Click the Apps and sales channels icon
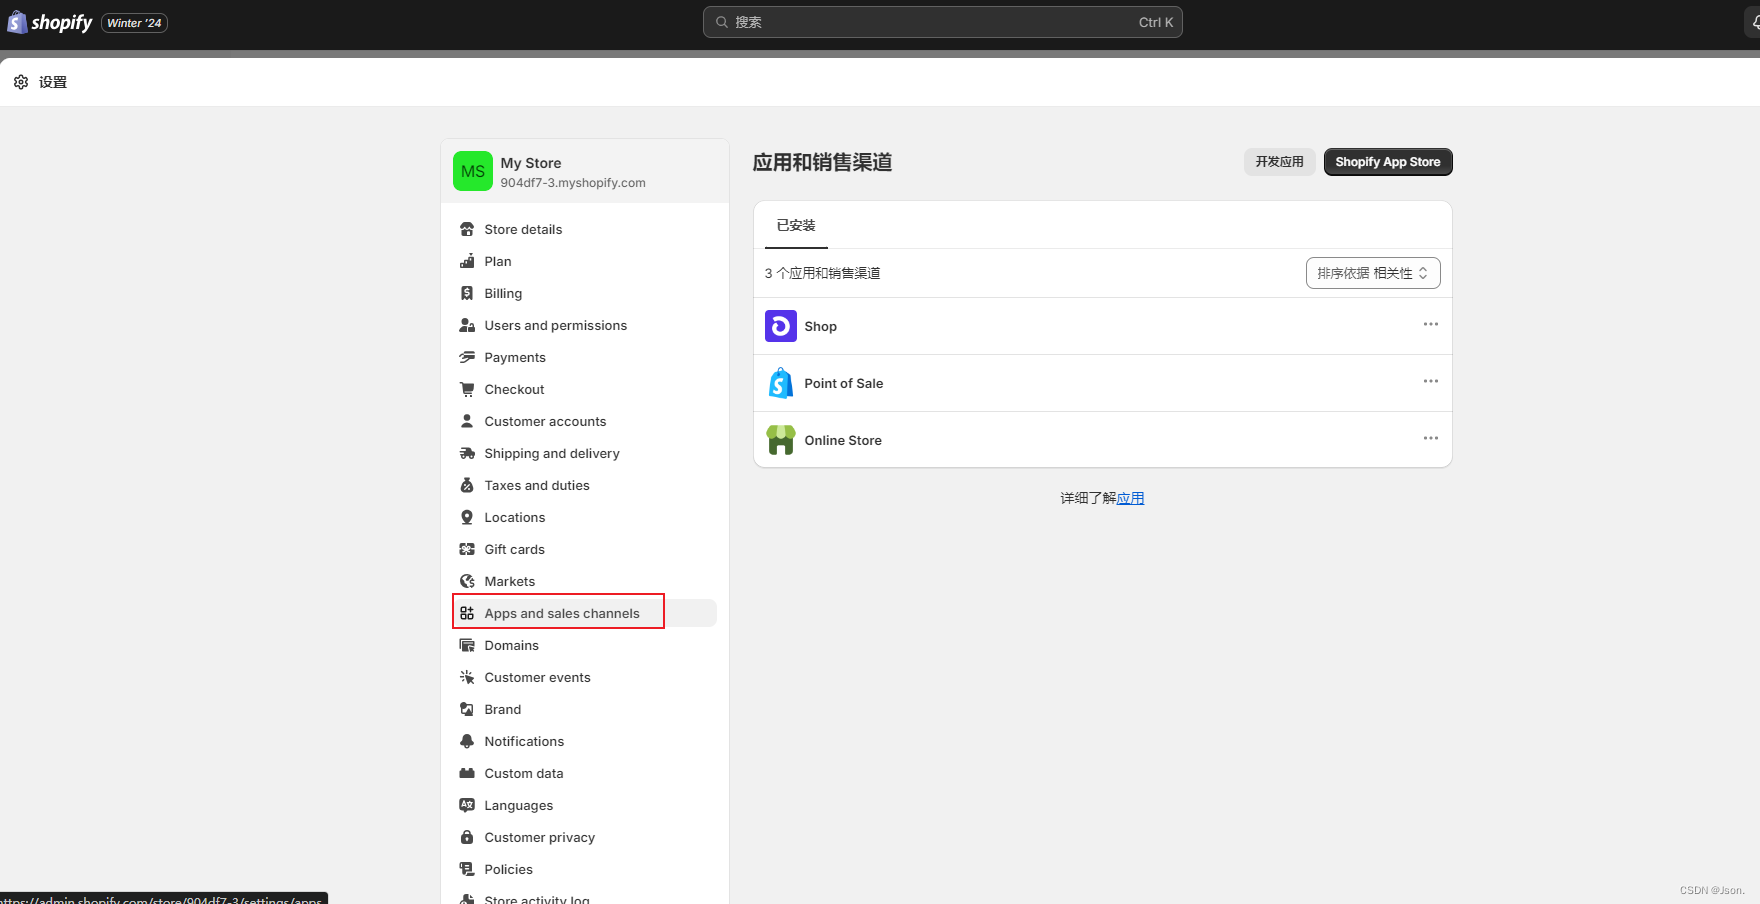 [x=467, y=613]
